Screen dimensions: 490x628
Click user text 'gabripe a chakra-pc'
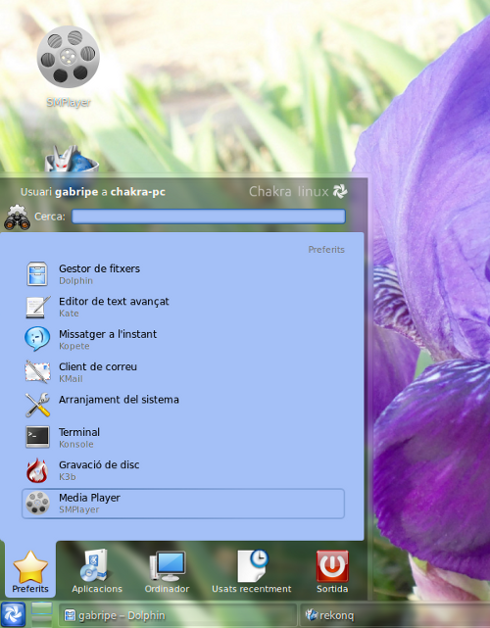110,192
